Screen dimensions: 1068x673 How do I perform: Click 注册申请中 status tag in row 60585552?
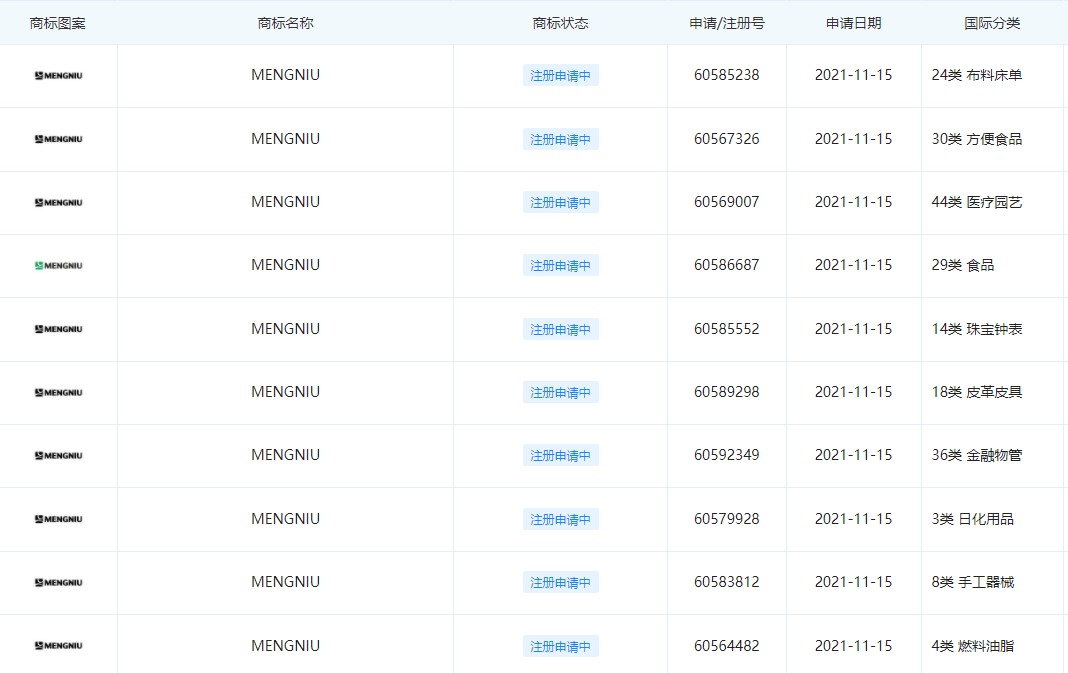(561, 329)
